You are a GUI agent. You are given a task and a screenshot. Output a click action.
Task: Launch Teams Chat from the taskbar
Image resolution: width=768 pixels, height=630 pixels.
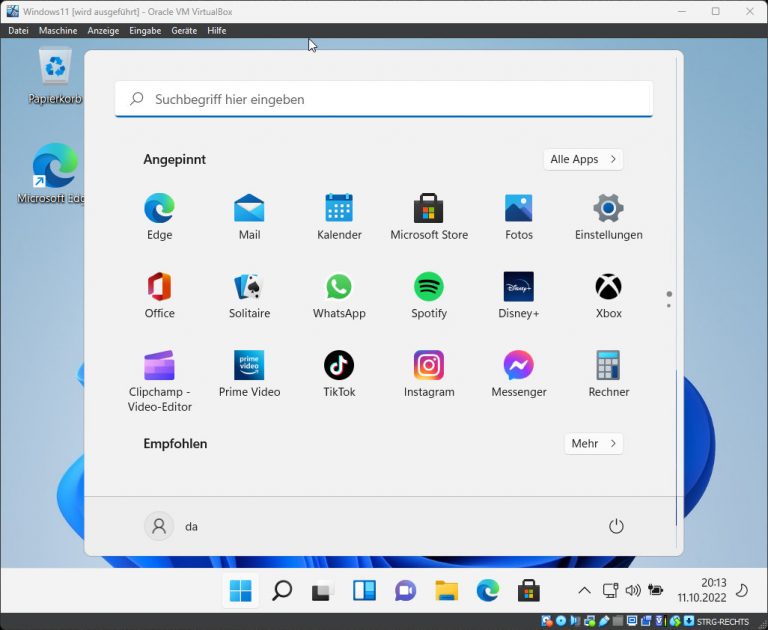tap(406, 591)
